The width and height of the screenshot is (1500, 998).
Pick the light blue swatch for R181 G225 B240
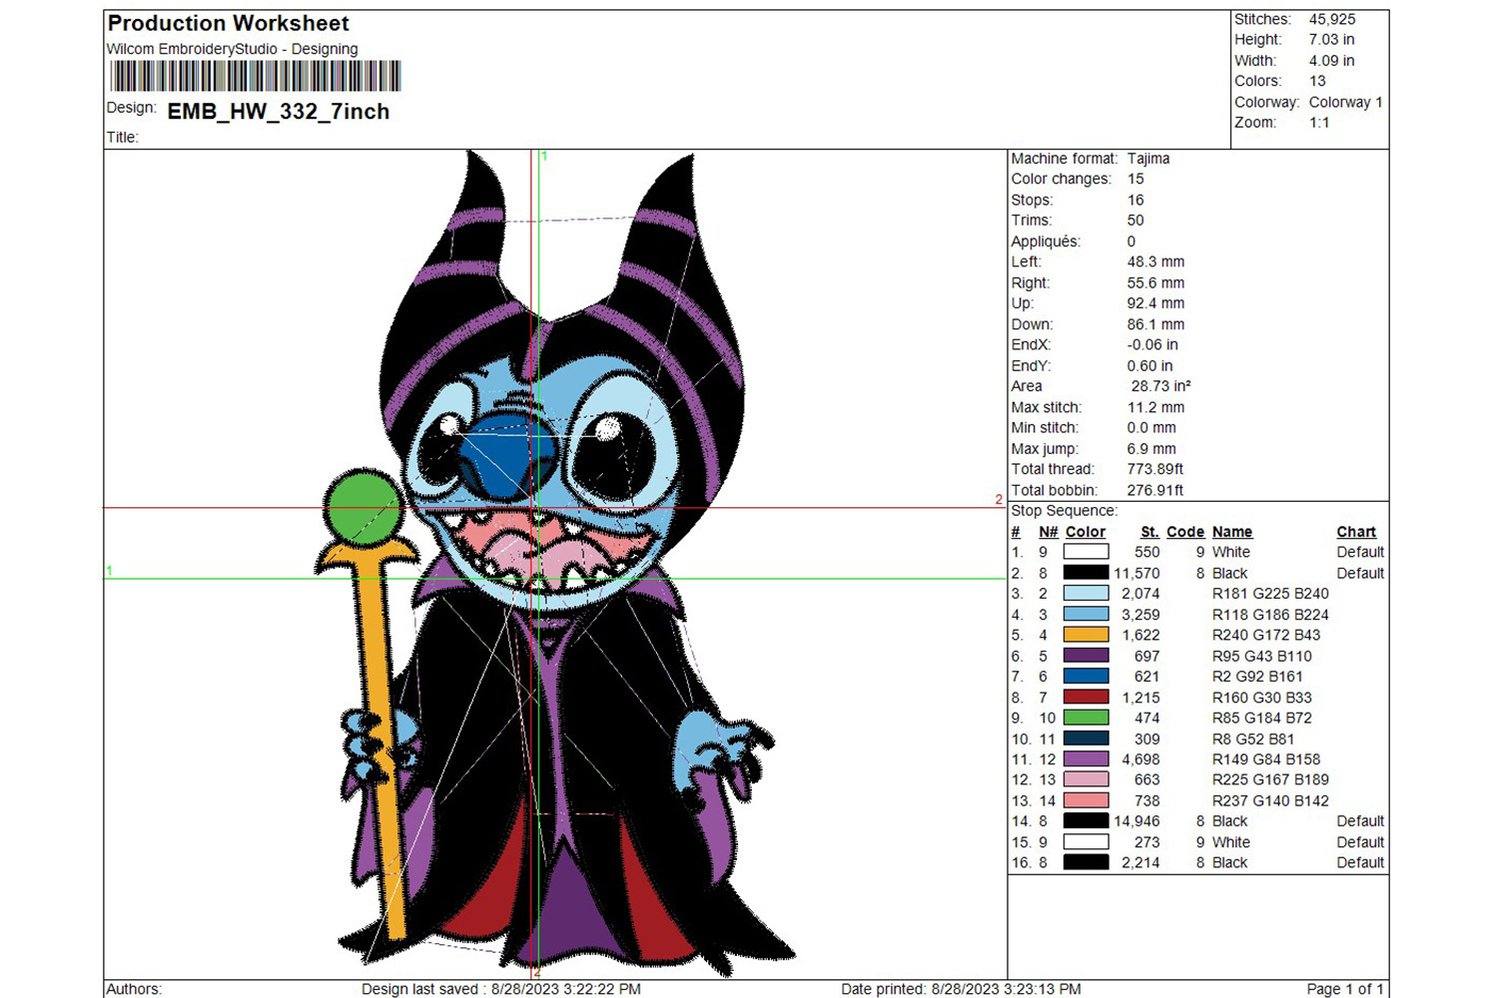point(1086,593)
